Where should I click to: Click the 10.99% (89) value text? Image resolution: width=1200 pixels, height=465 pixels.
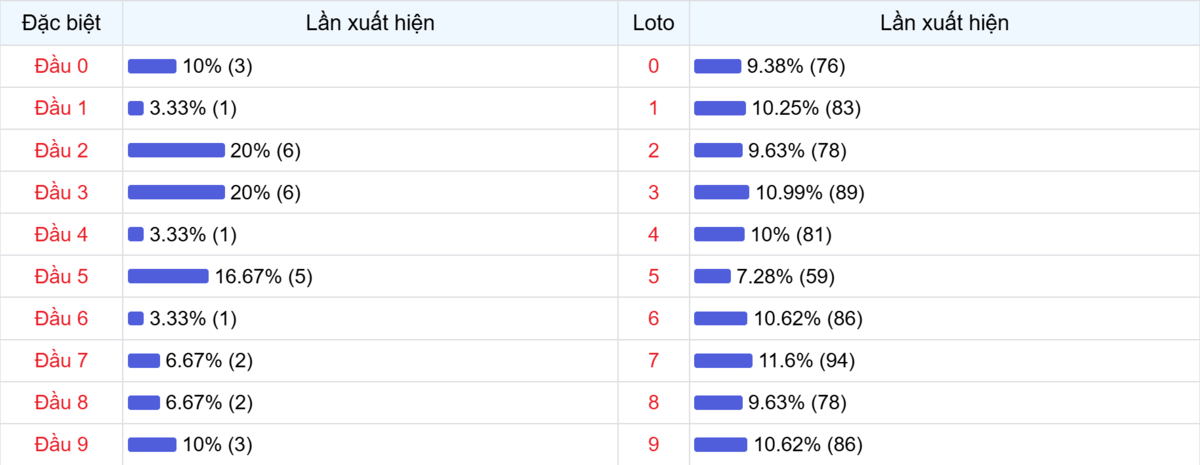(x=809, y=192)
